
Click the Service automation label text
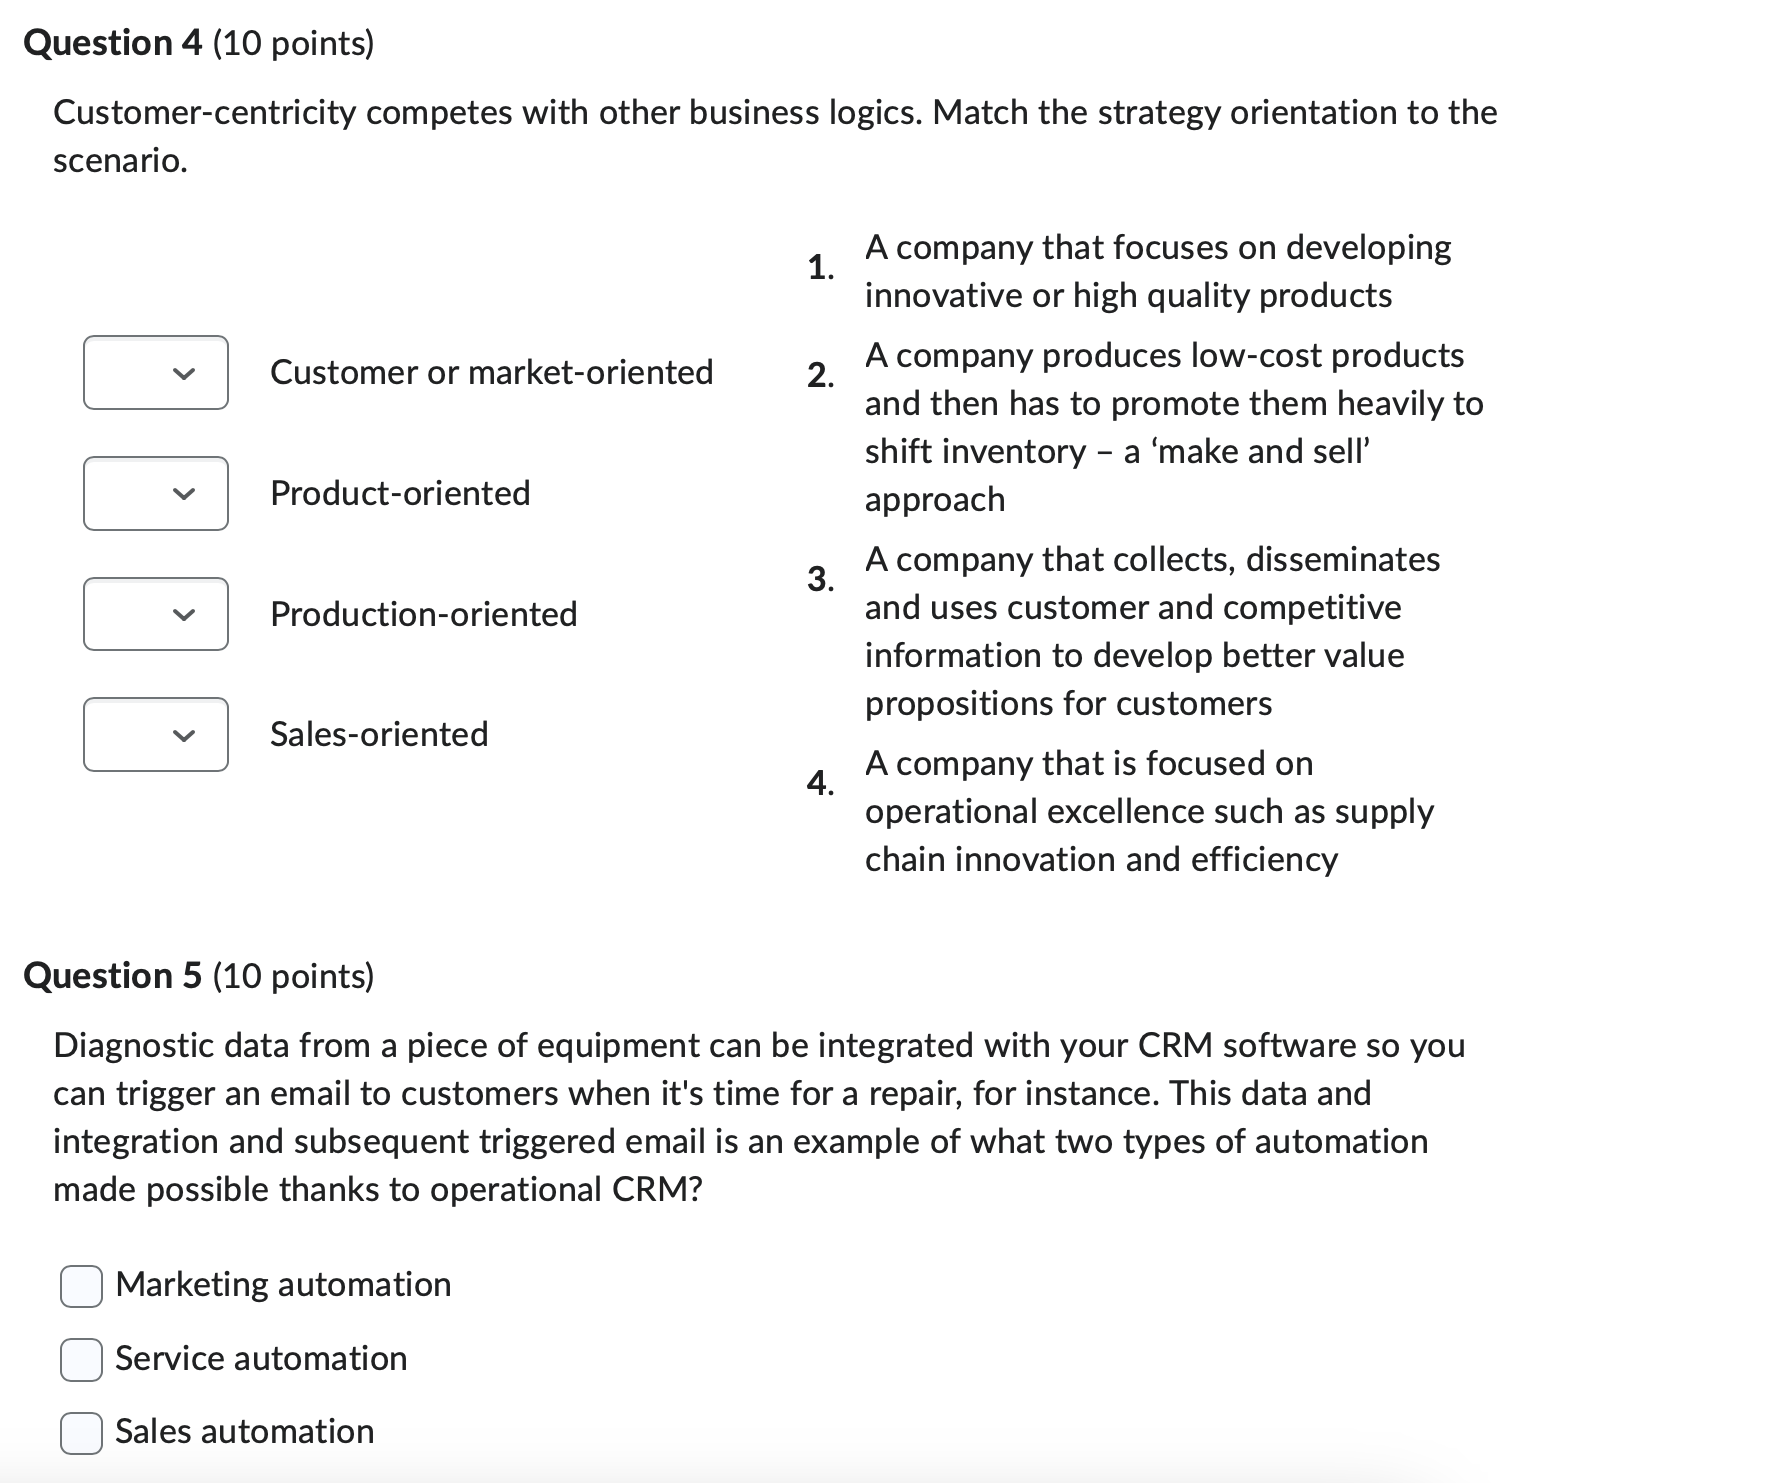pyautogui.click(x=260, y=1359)
